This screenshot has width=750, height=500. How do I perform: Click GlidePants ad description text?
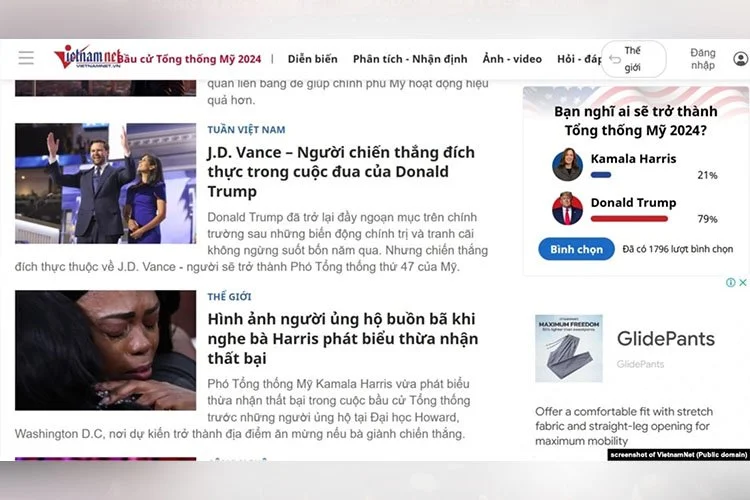(x=624, y=426)
